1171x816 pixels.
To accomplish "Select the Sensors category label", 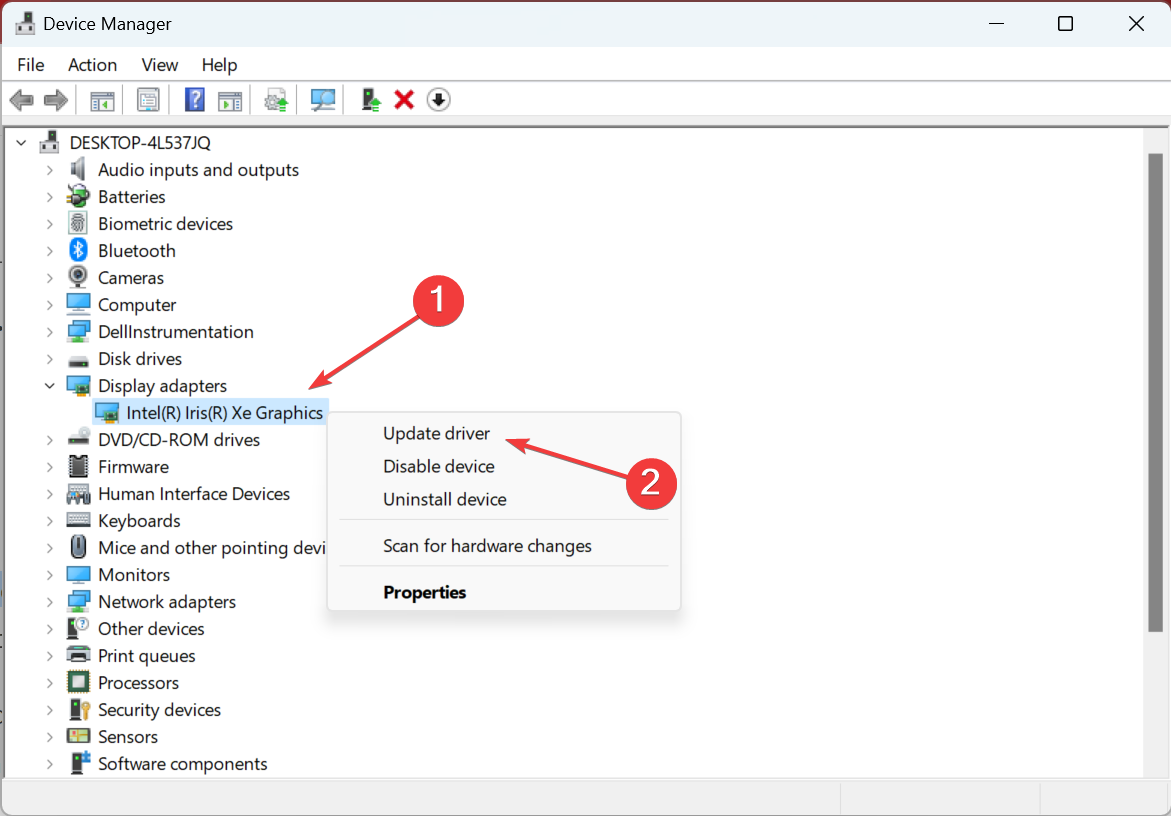I will coord(128,736).
